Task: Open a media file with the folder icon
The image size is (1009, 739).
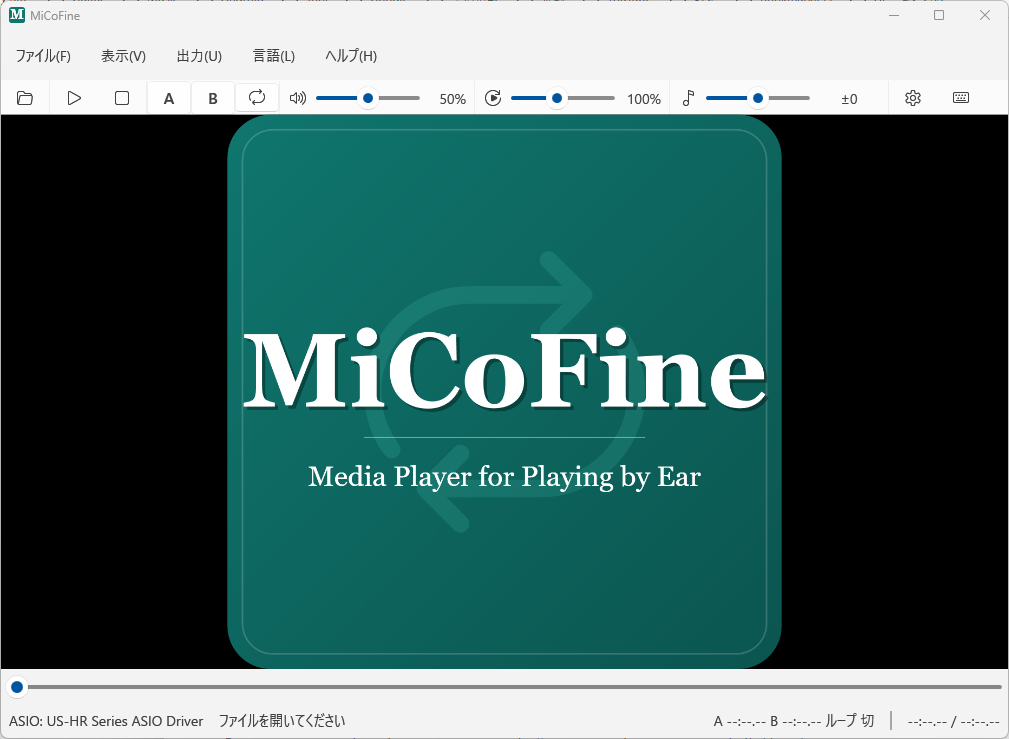Action: point(24,98)
